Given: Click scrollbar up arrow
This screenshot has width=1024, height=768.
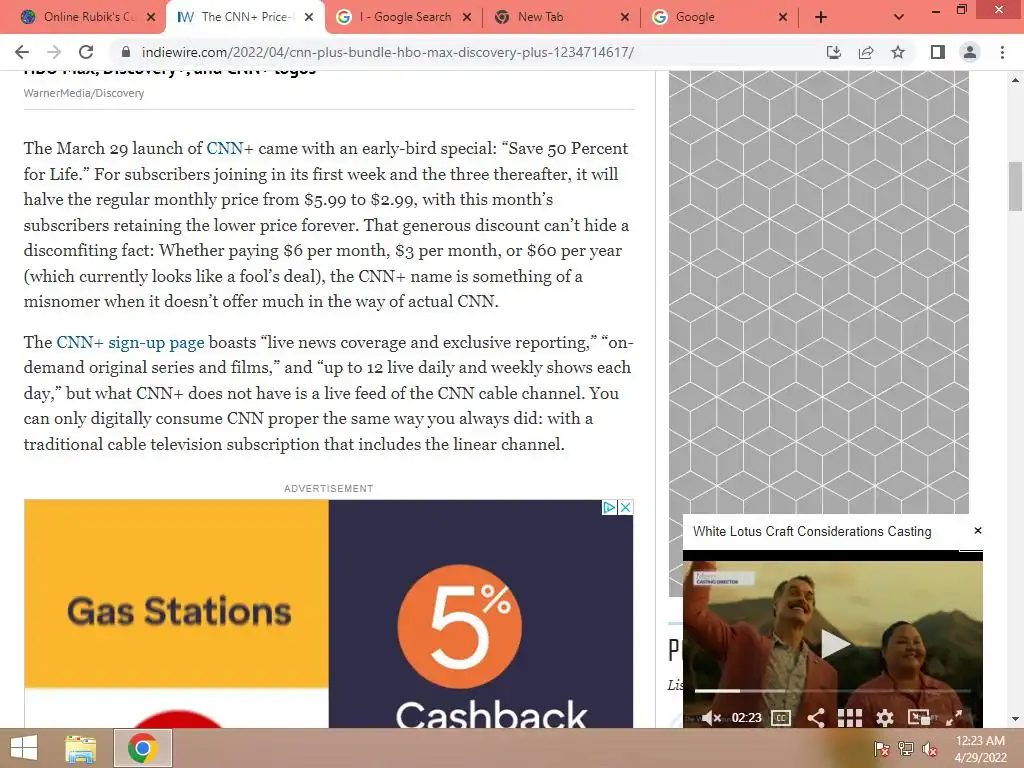Looking at the screenshot, I should coord(1015,80).
